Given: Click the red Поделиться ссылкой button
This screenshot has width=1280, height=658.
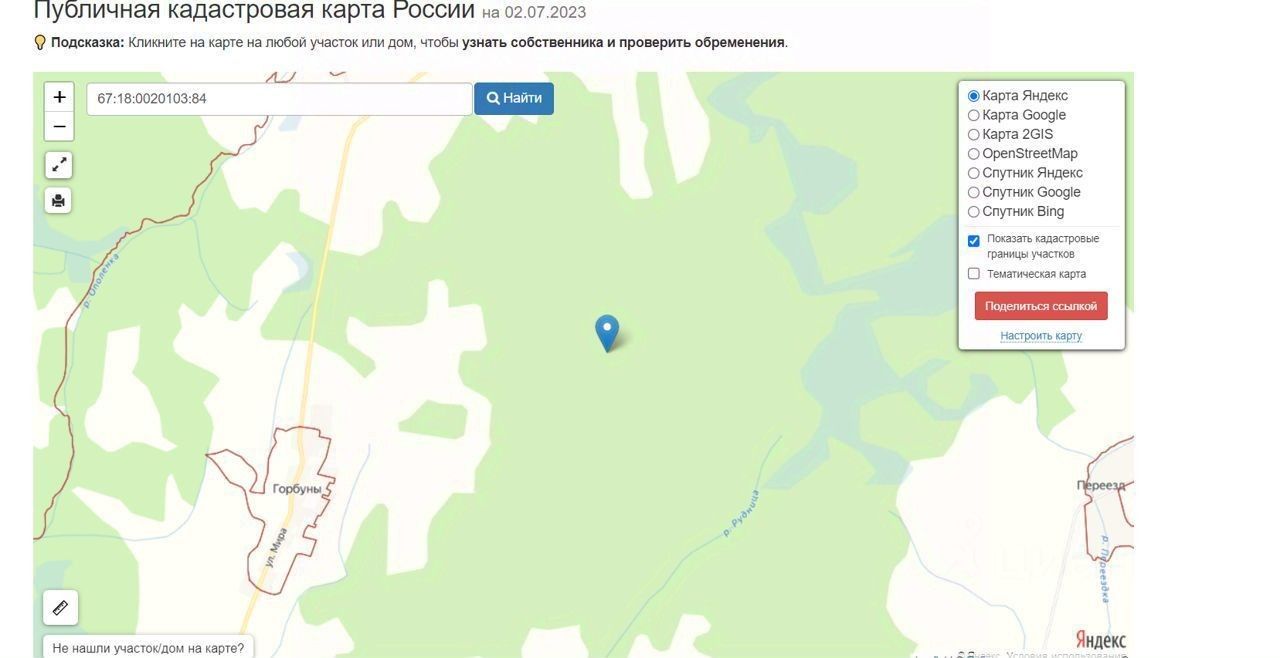Looking at the screenshot, I should point(1041,306).
